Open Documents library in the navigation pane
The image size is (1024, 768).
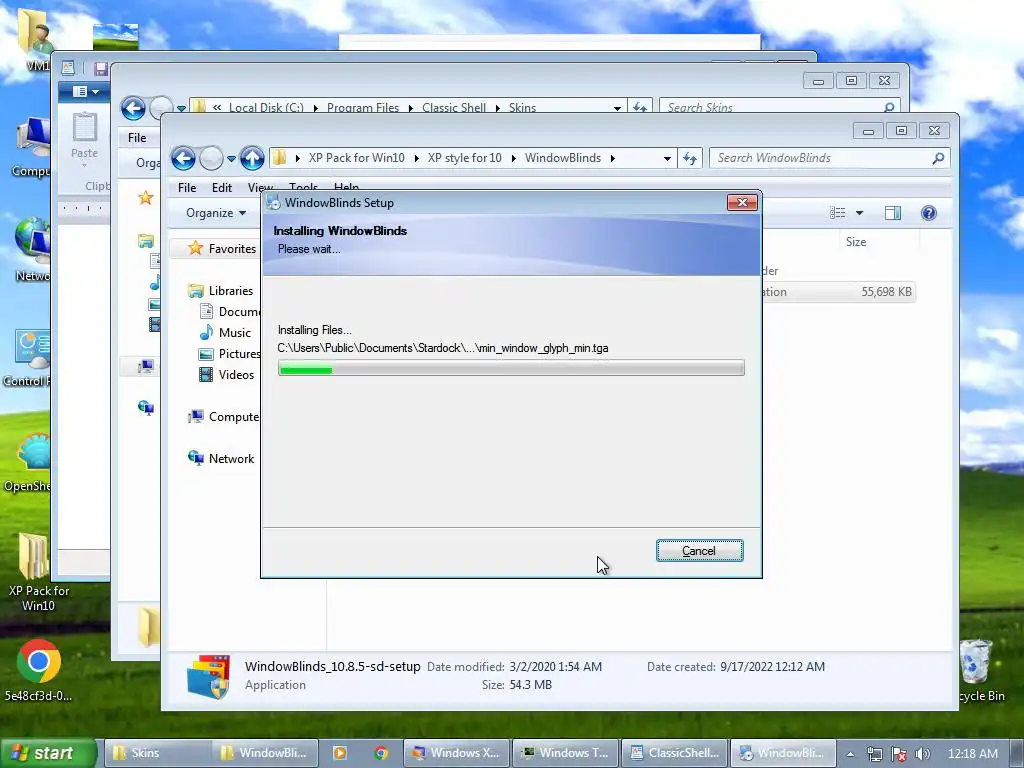229,312
